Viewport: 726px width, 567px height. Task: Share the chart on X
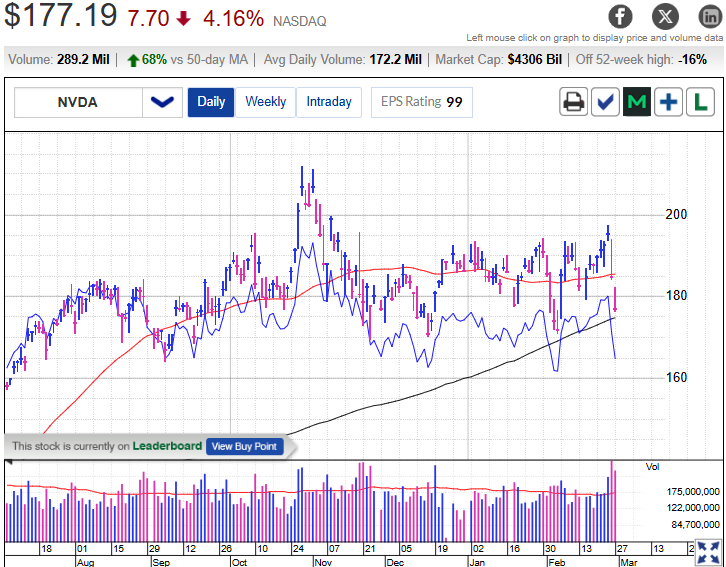click(x=664, y=16)
